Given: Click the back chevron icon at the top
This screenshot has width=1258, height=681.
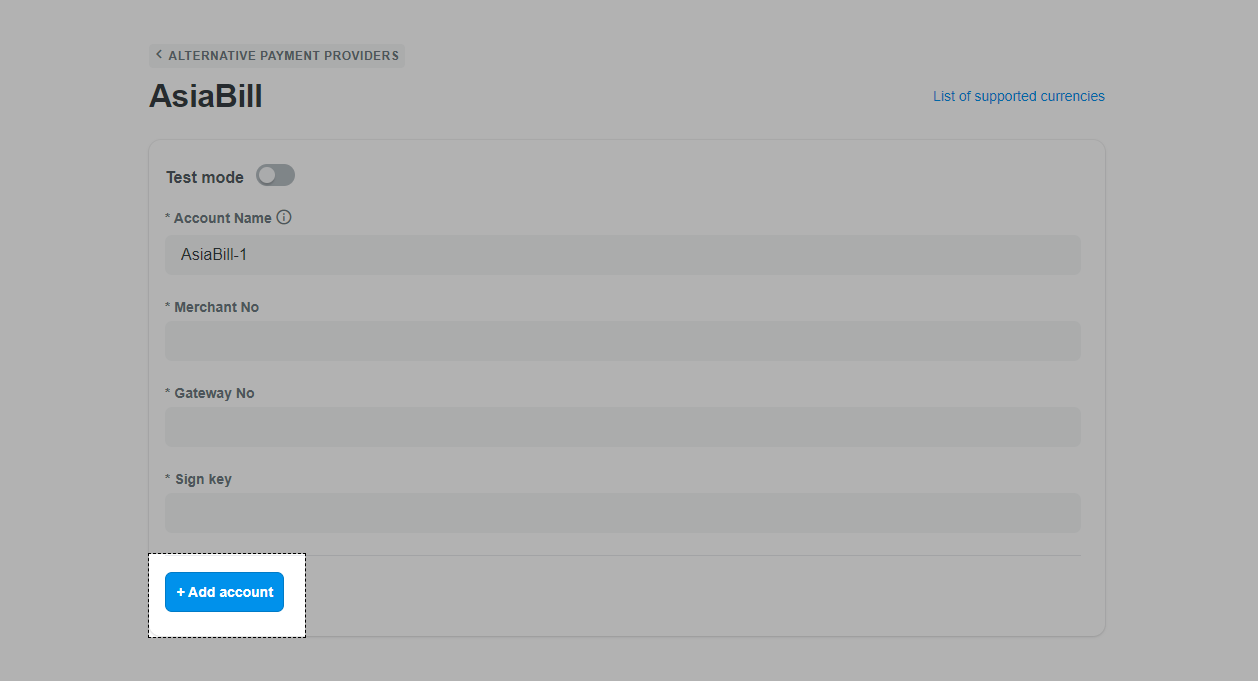Looking at the screenshot, I should 159,55.
